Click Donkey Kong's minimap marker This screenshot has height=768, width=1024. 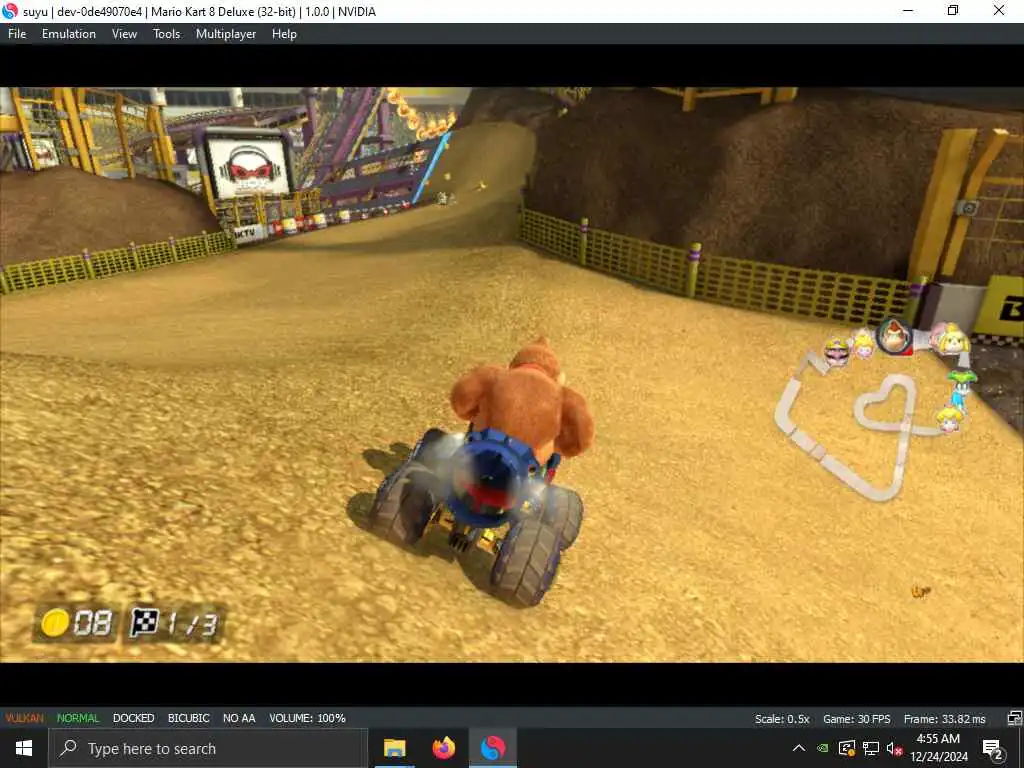click(x=894, y=336)
